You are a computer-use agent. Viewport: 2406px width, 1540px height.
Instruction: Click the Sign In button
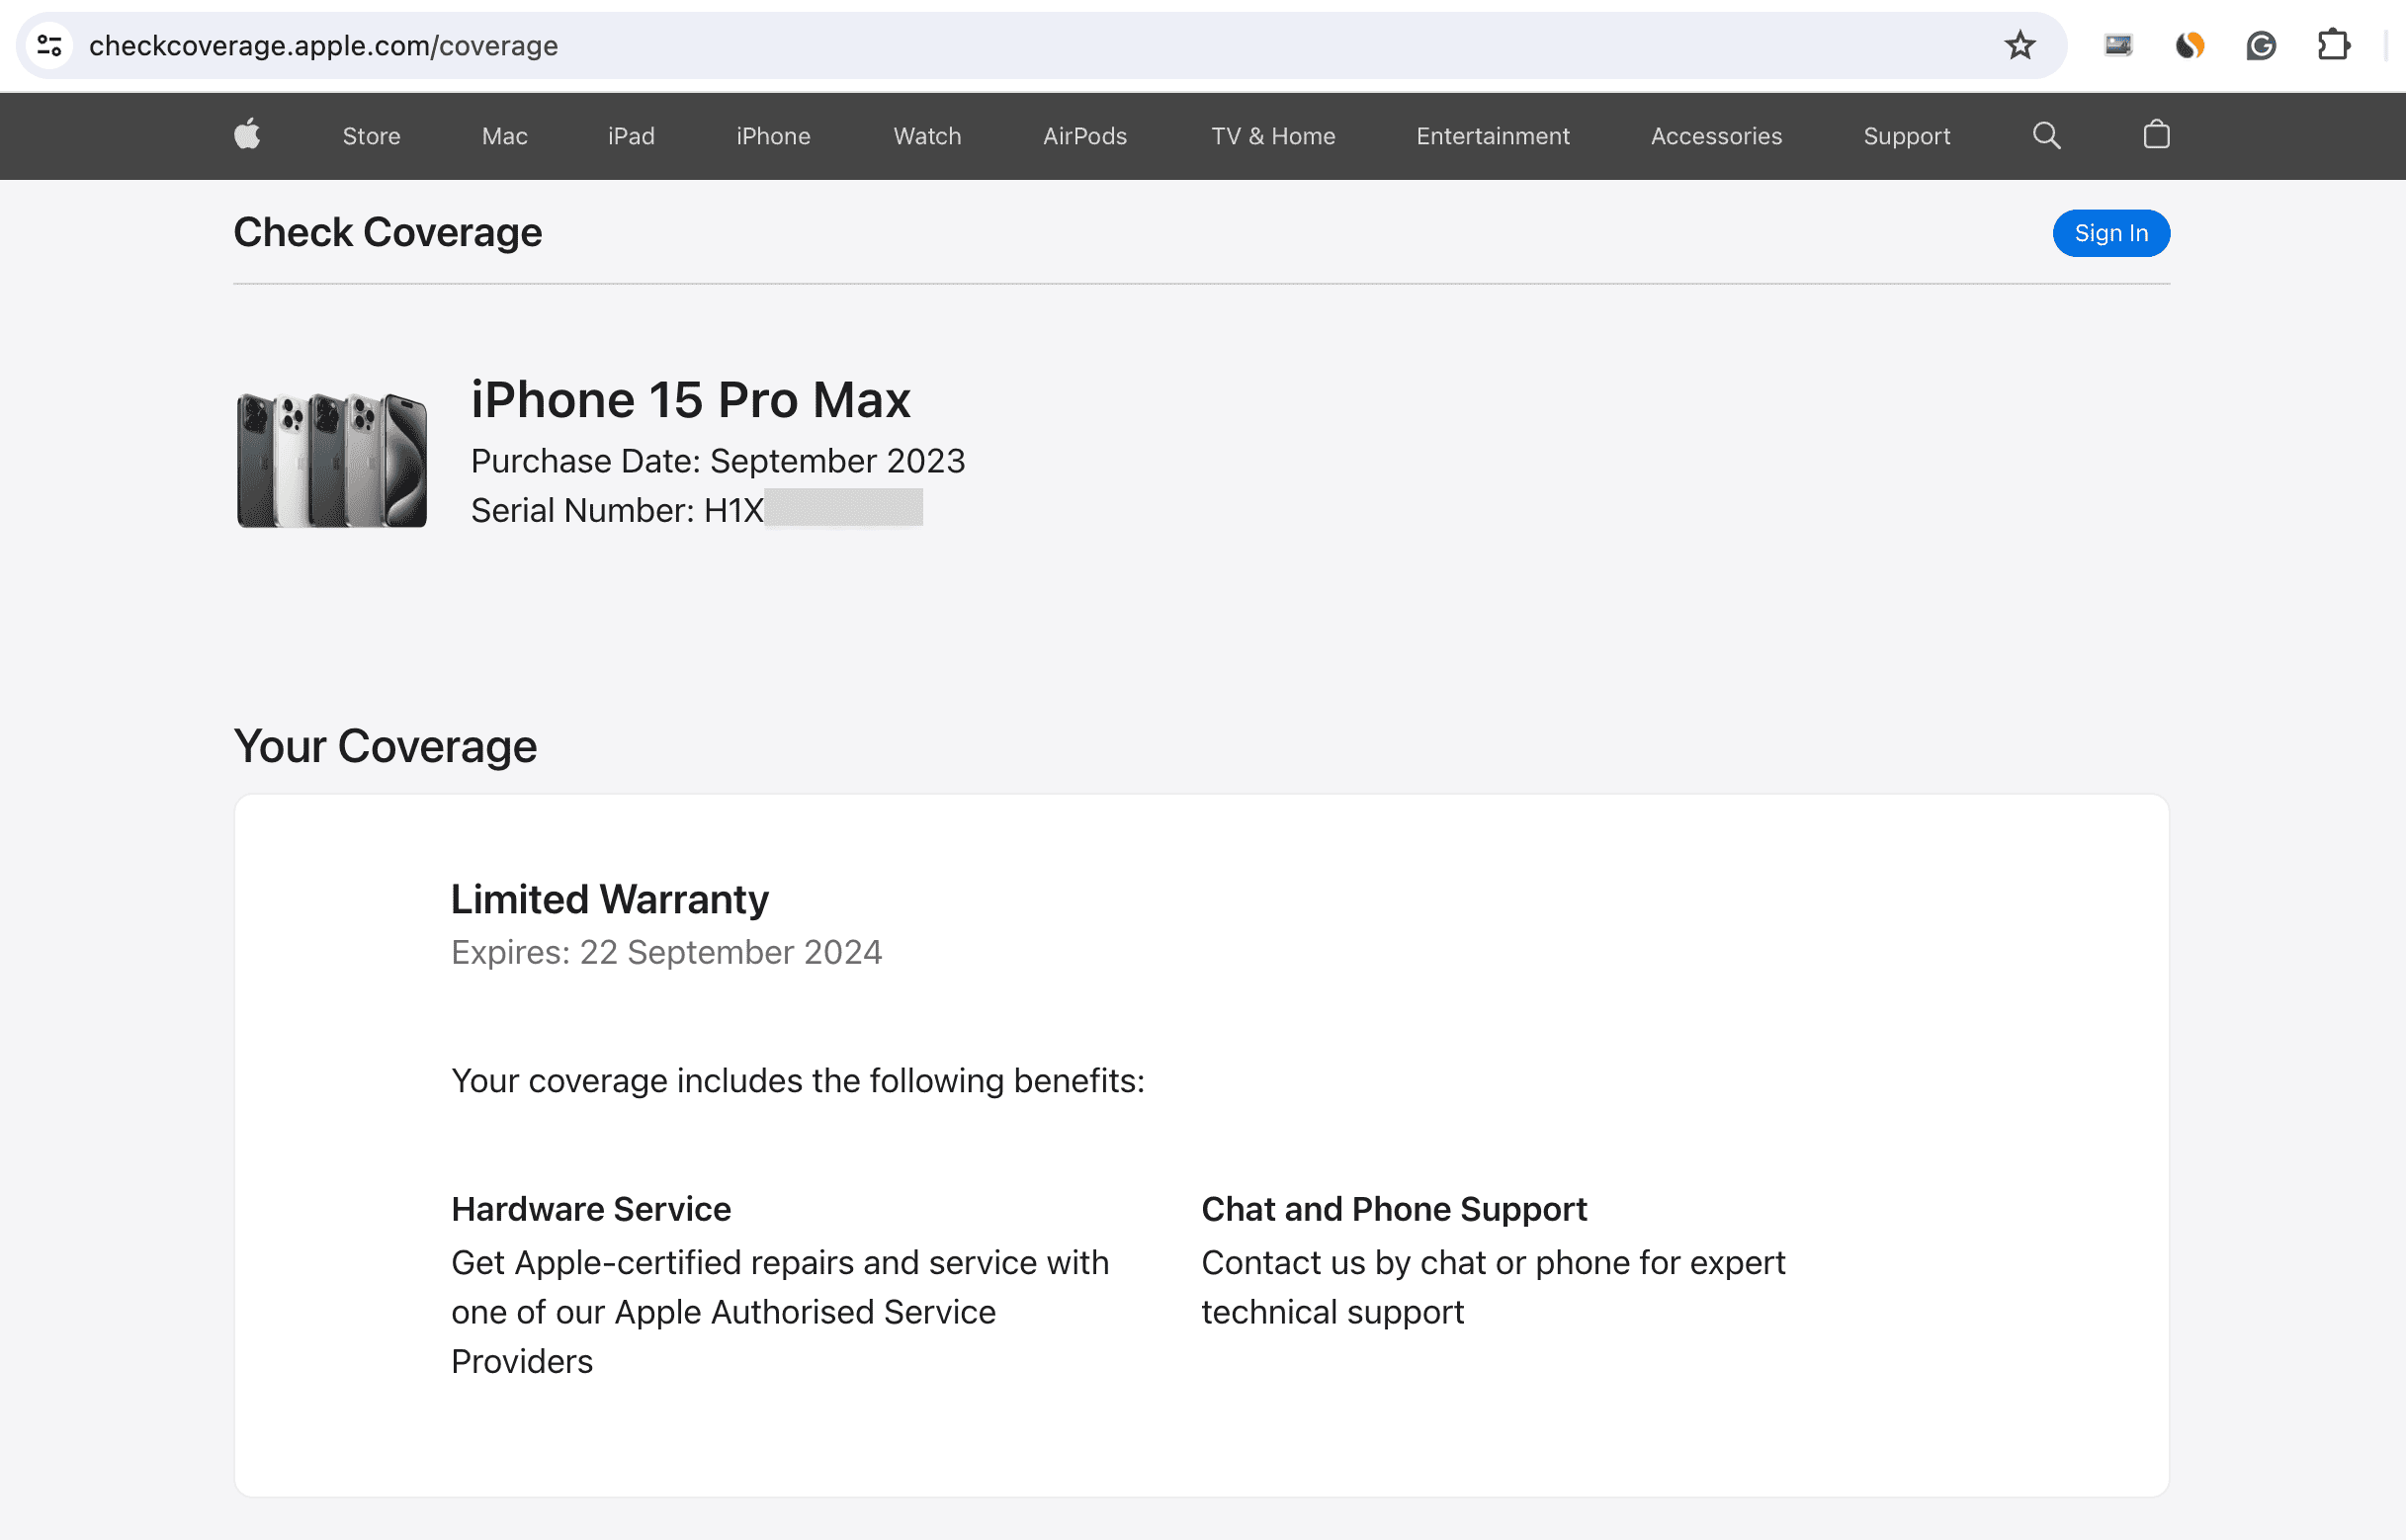pos(2109,233)
